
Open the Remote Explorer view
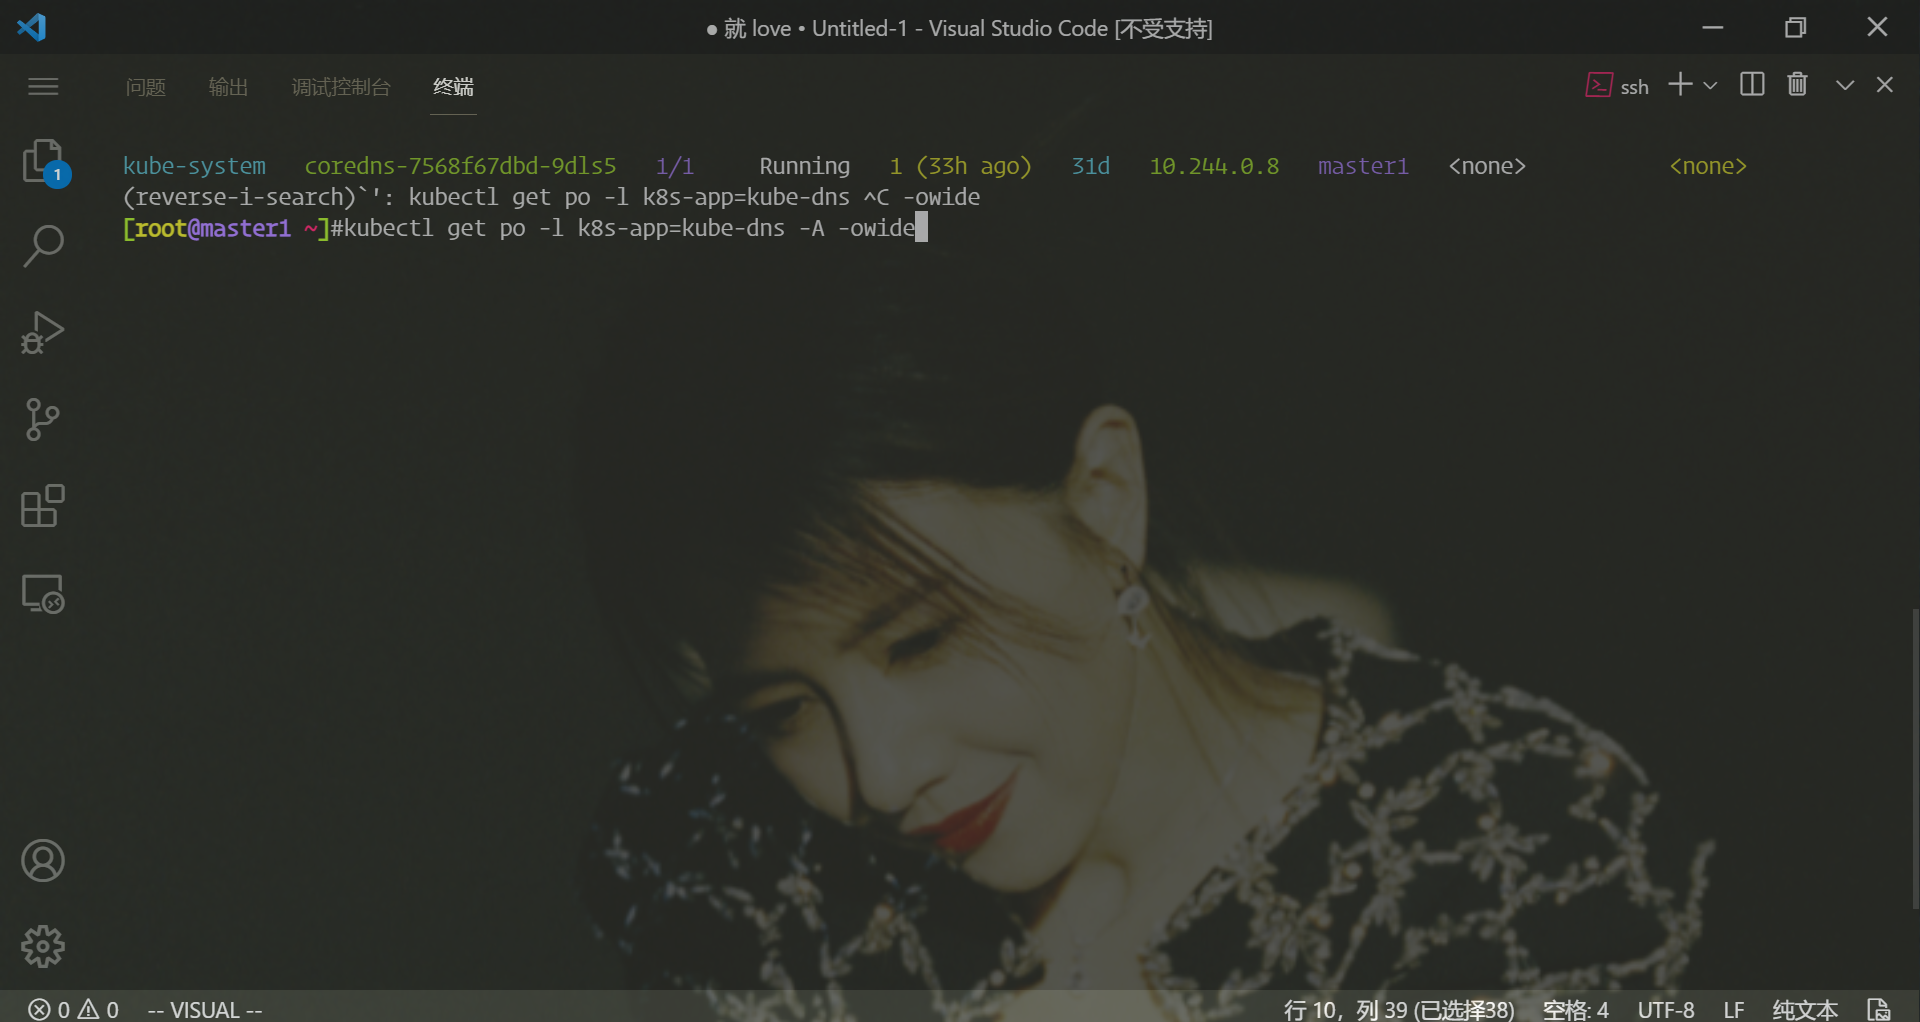[43, 594]
